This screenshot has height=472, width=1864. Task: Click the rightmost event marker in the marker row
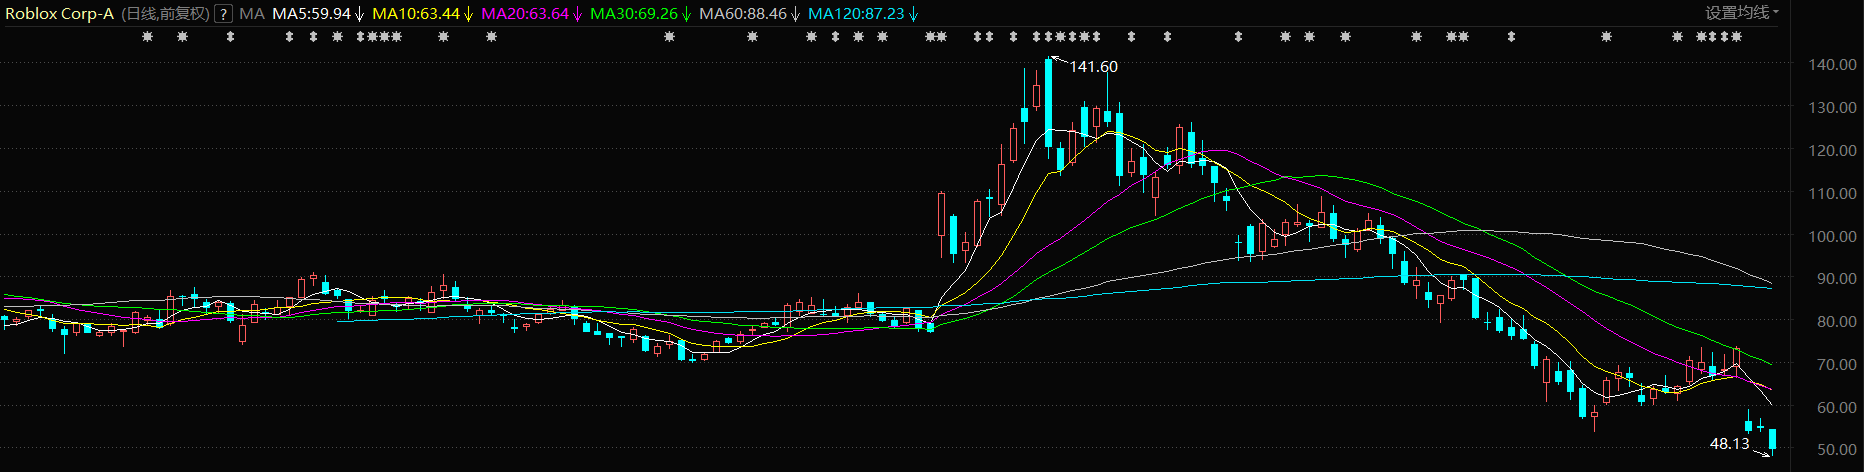coord(1736,37)
